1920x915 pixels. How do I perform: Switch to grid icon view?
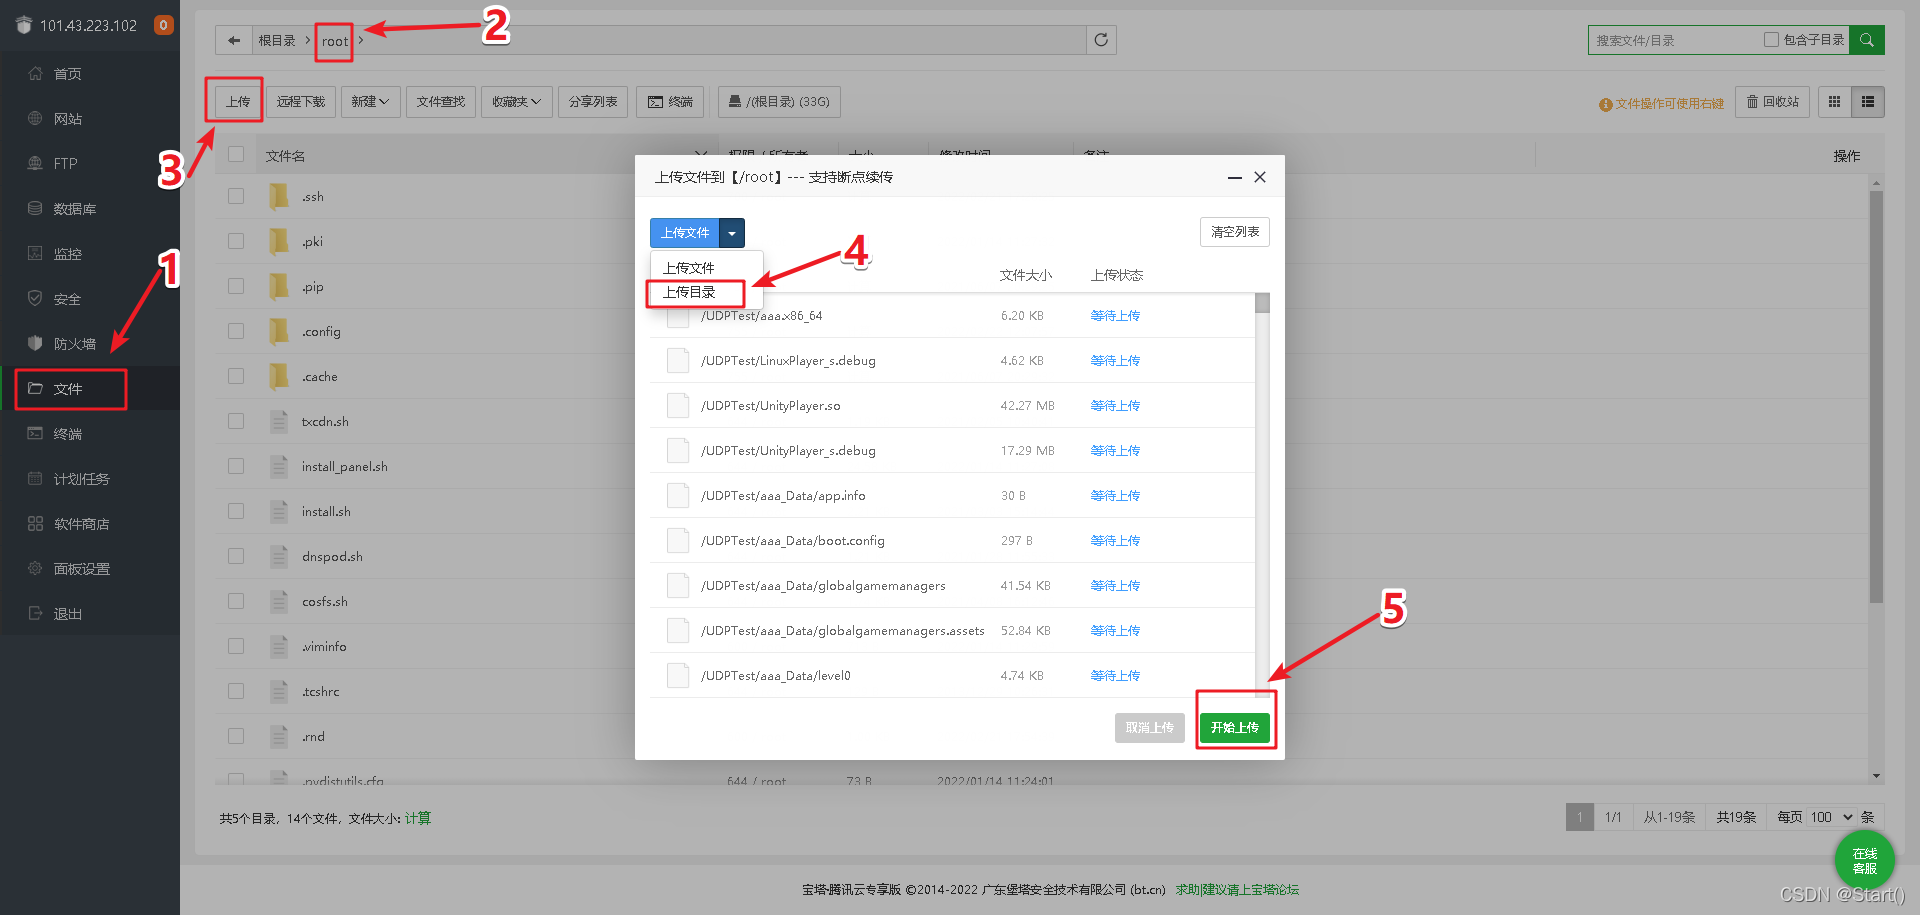click(x=1834, y=102)
